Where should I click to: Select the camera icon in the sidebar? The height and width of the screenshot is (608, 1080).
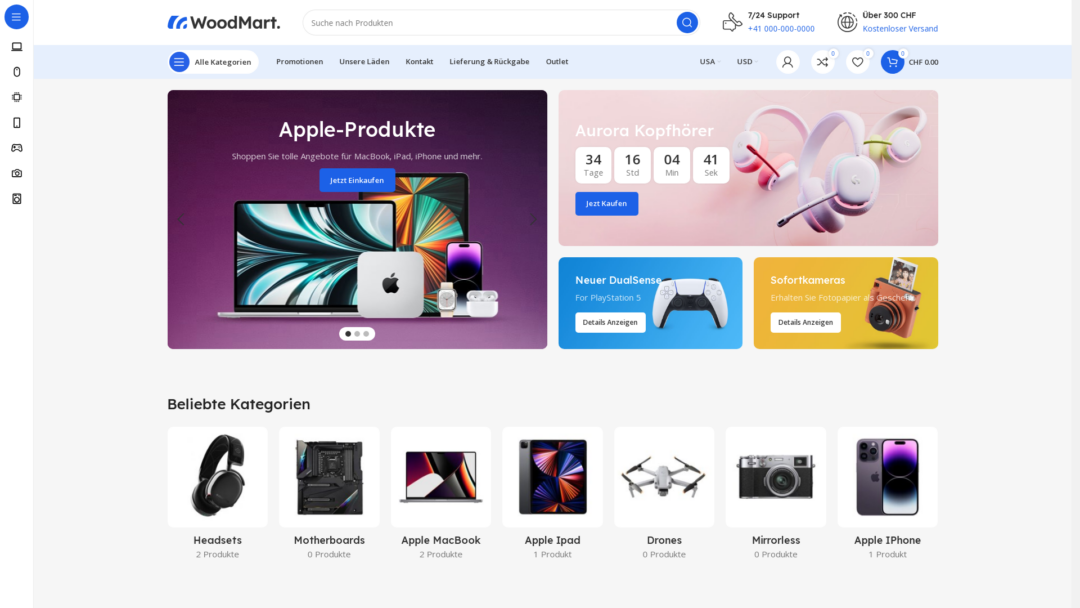pos(17,174)
